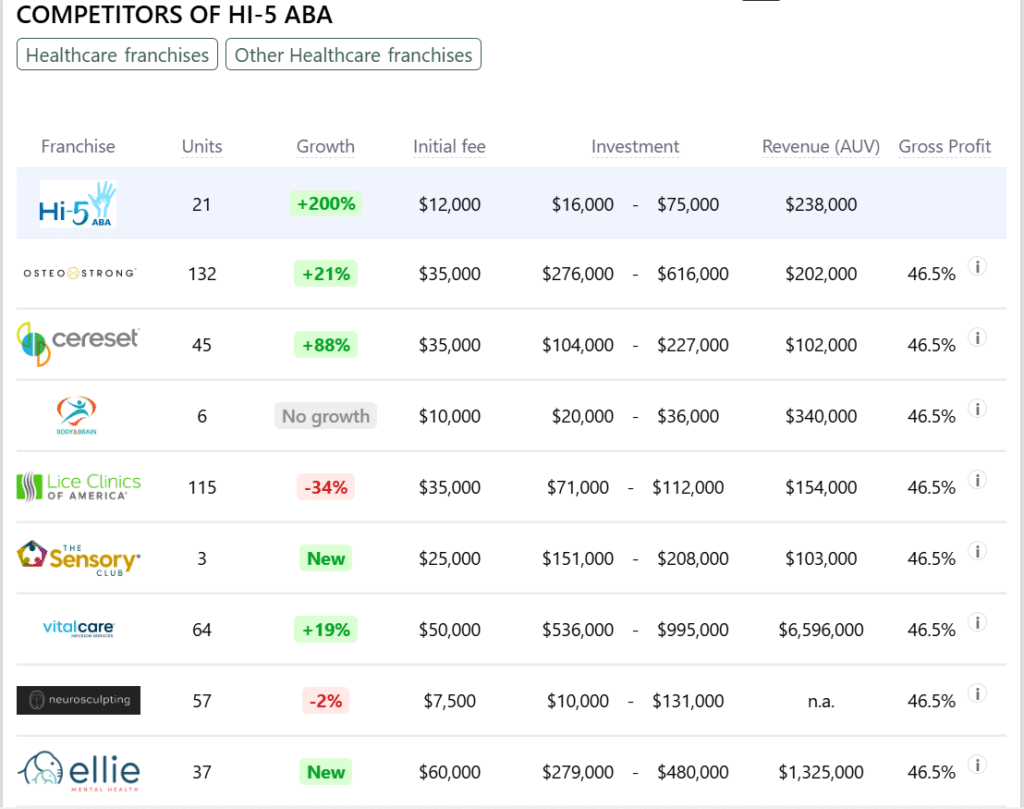Click the $12,000 initial fee value

point(449,204)
